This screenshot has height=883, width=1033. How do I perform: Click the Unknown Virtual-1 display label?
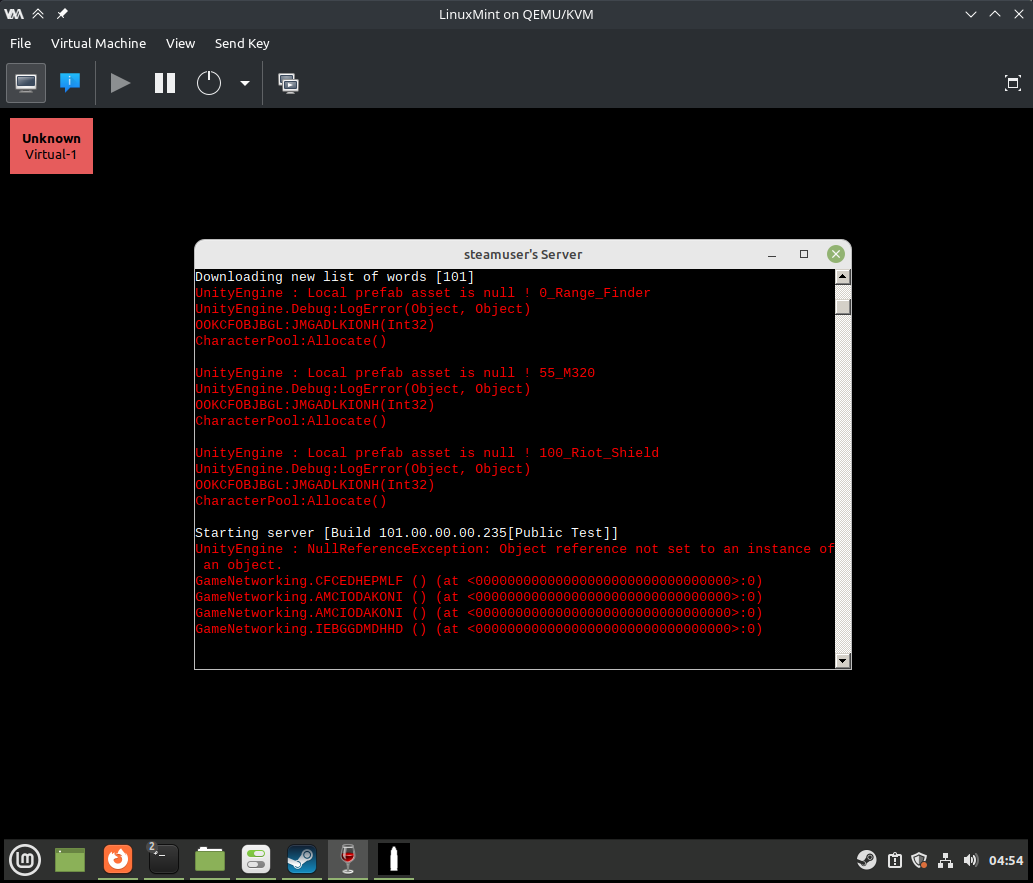point(51,146)
